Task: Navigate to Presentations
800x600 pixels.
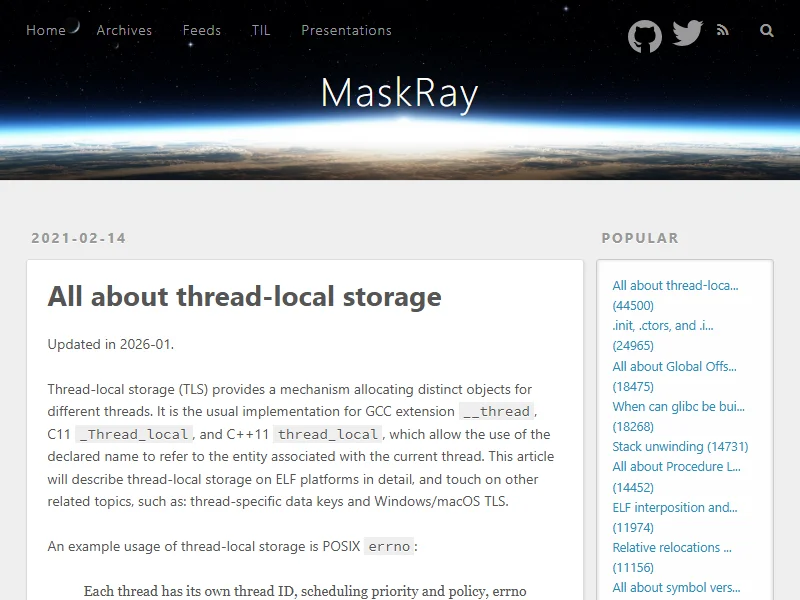Action: tap(346, 30)
